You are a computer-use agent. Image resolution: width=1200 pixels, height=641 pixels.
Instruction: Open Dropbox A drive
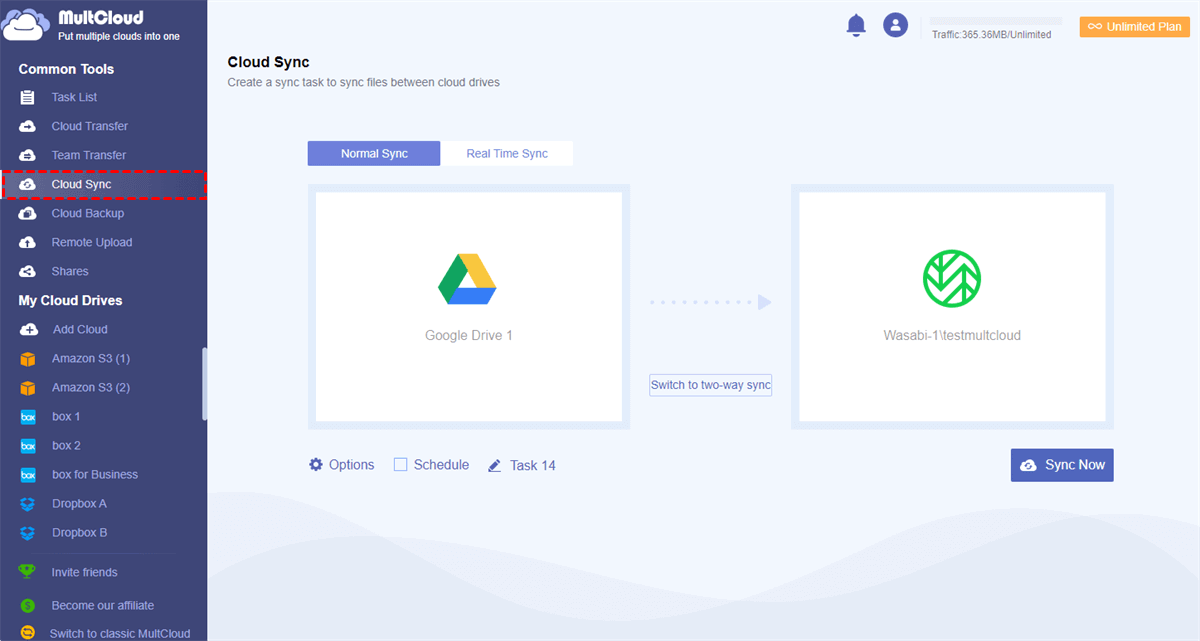tap(79, 503)
